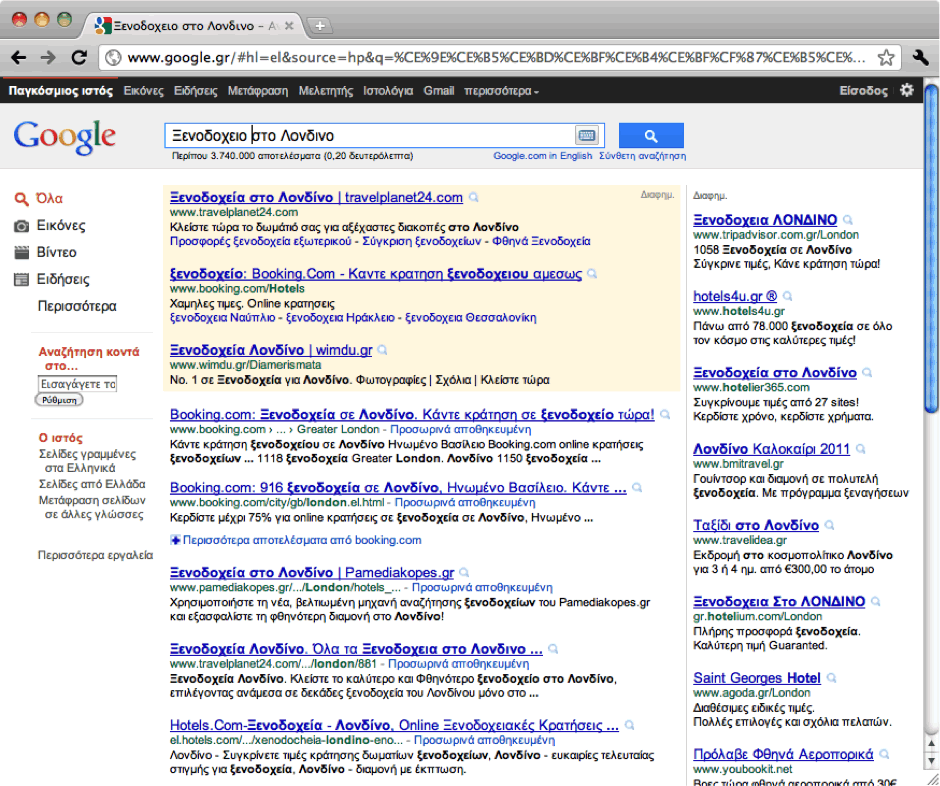
Task: Open Φθηνά Ξενοδοχεία sitelink in first ad
Action: tap(541, 241)
